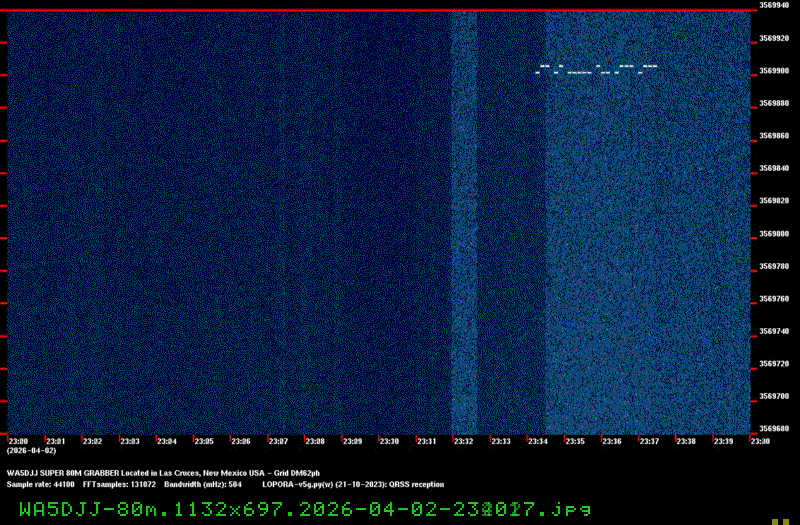Select the 3569860 frequency scale value
This screenshot has height=525, width=800.
point(774,136)
